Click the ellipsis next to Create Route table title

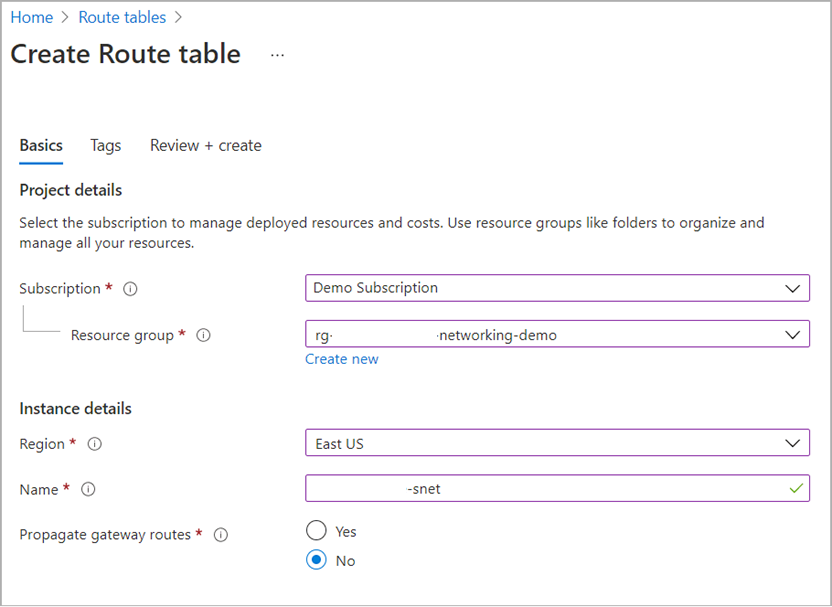tap(277, 55)
